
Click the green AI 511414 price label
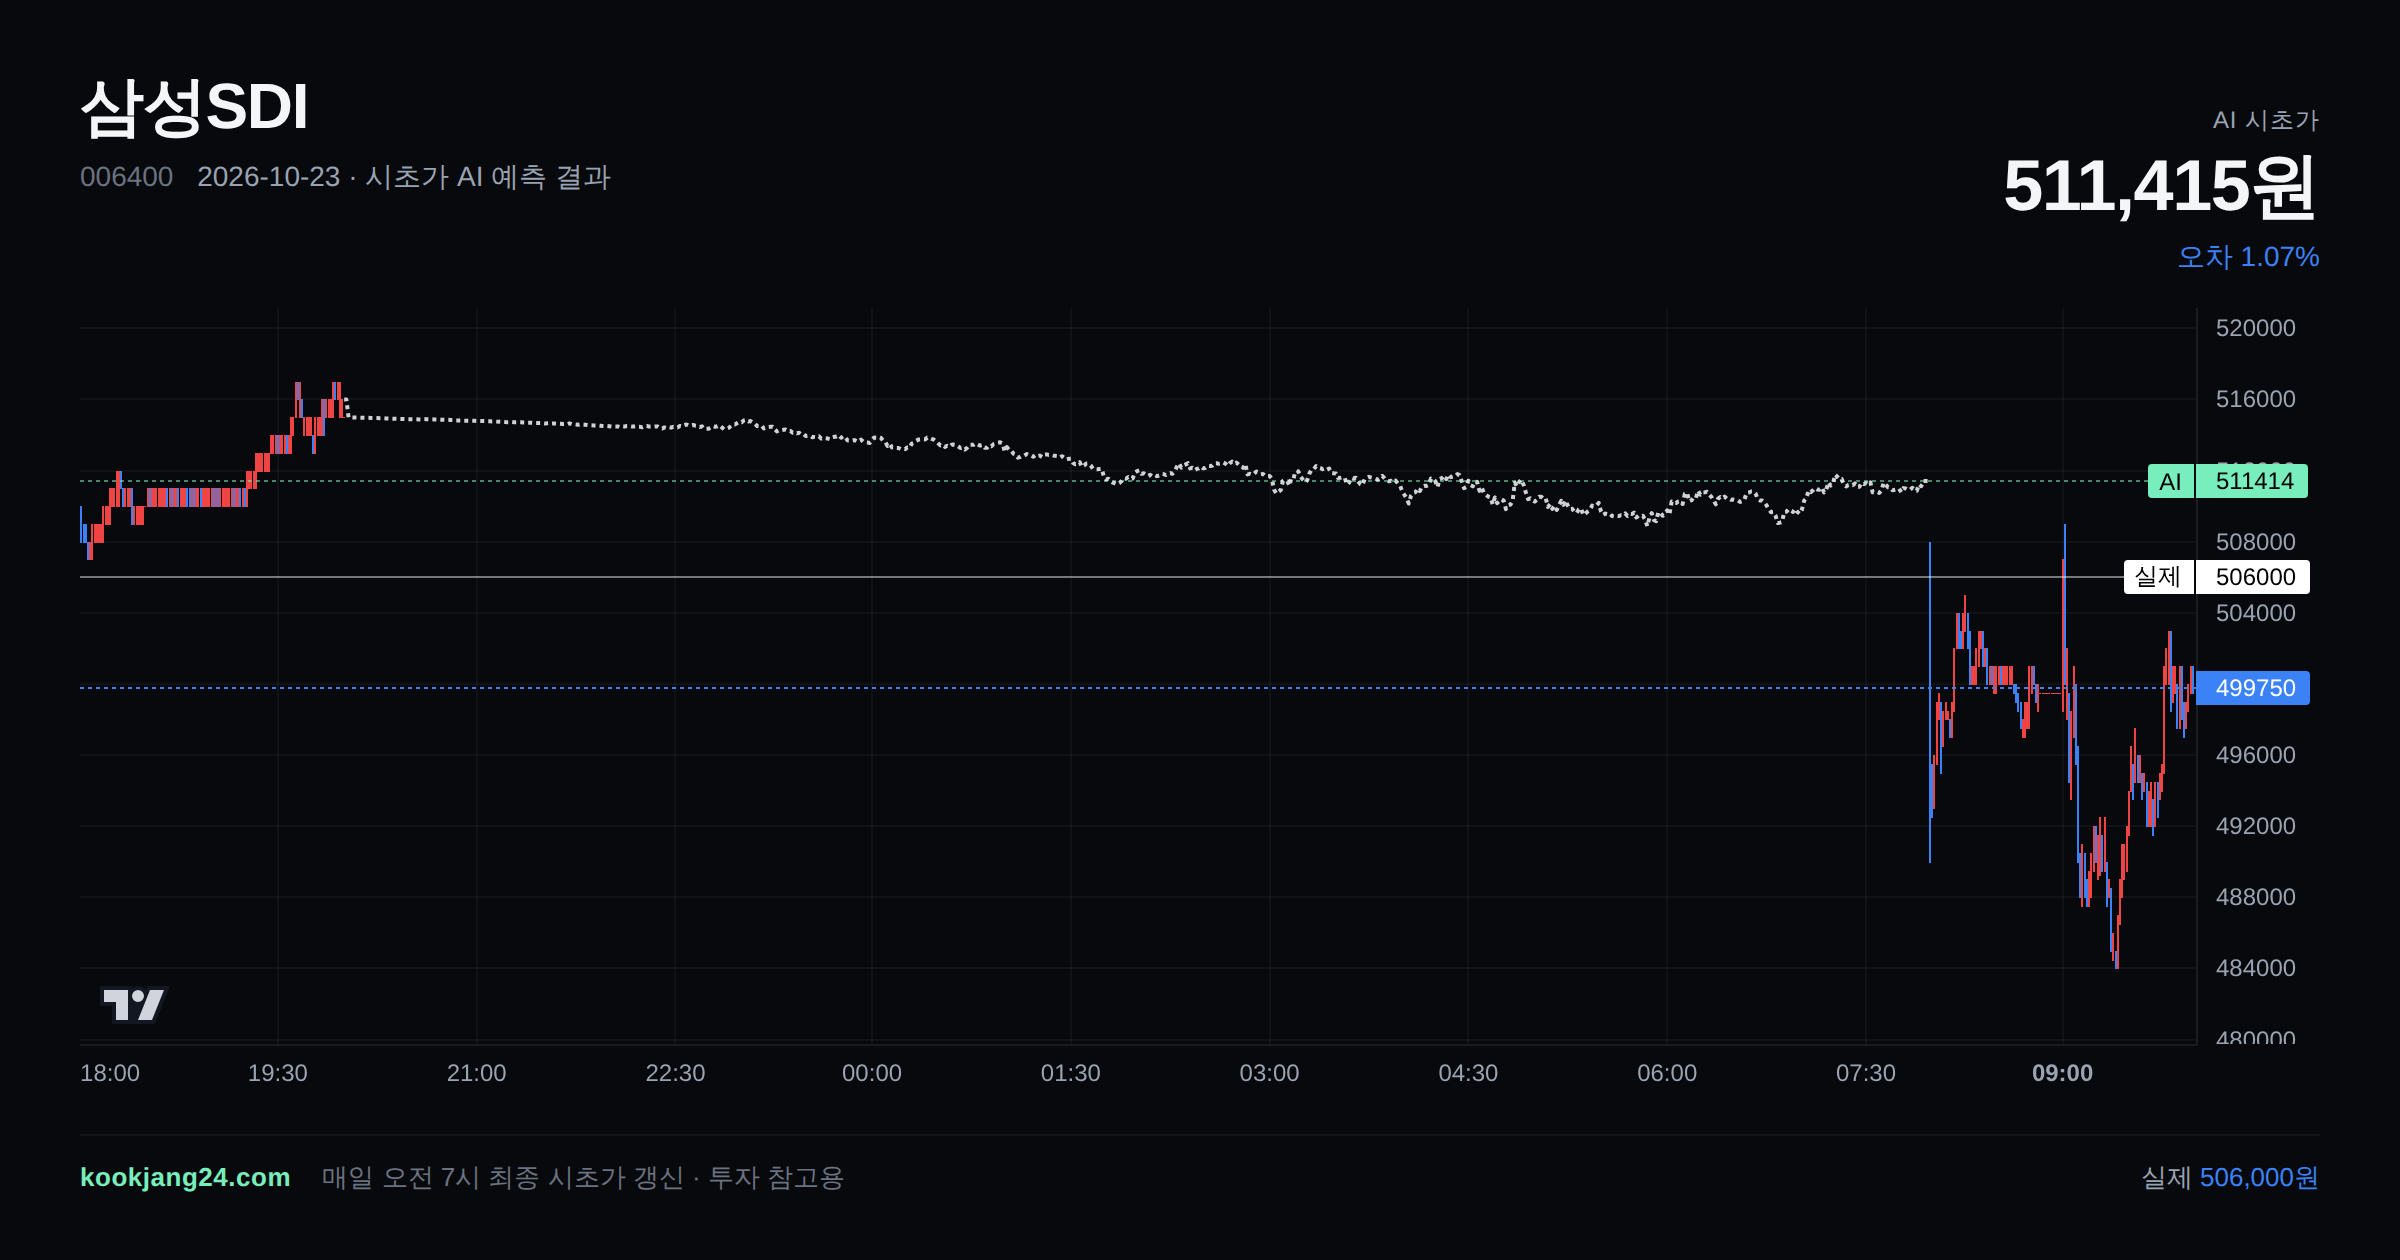[2227, 481]
